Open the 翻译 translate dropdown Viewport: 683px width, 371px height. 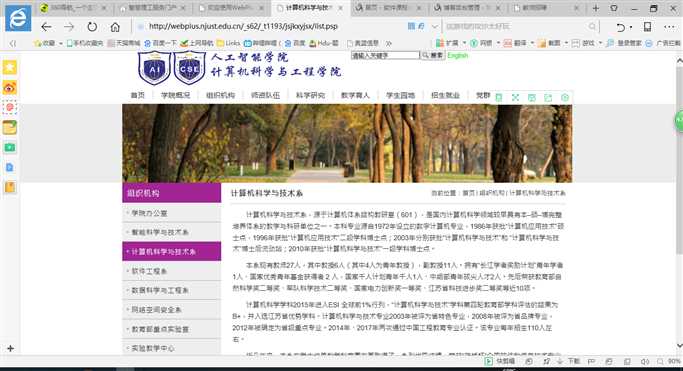point(518,43)
